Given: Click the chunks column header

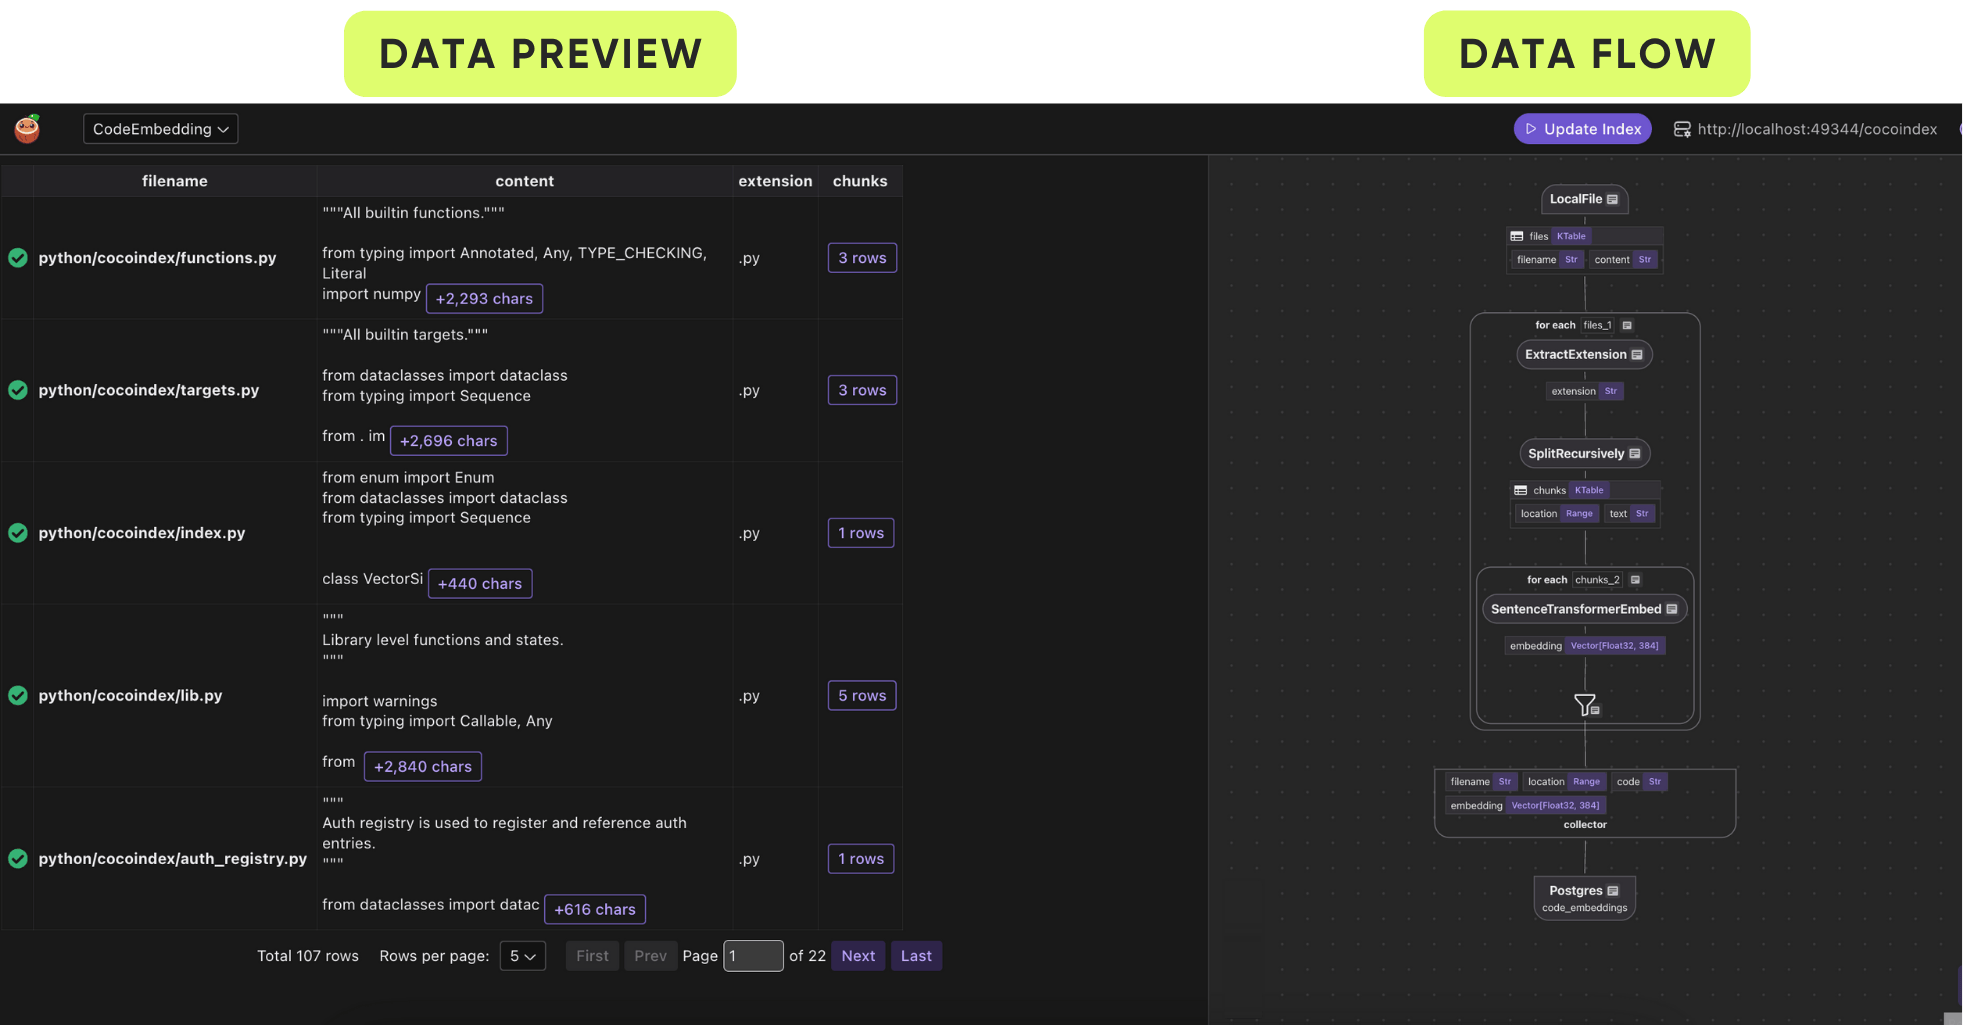Looking at the screenshot, I should pos(860,181).
